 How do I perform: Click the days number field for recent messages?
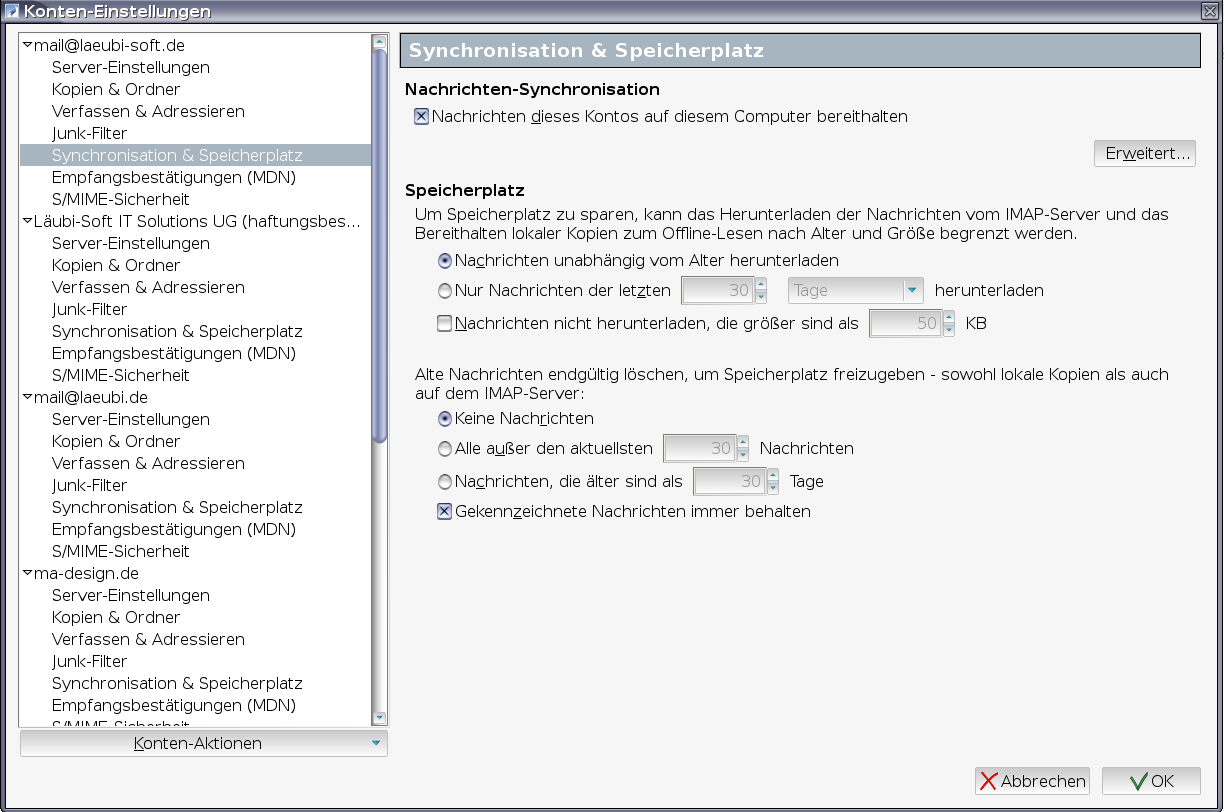[717, 291]
